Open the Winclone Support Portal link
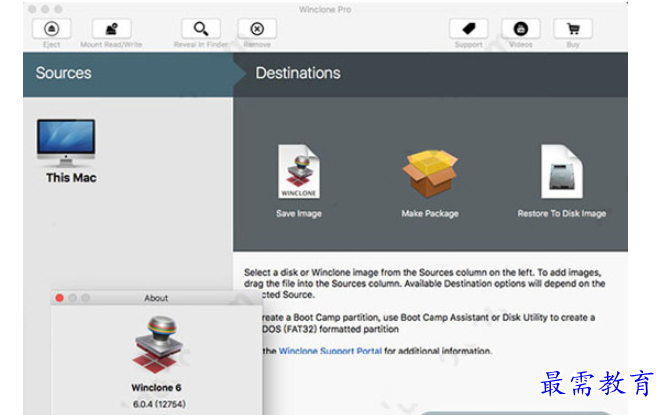This screenshot has height=415, width=662. 330,351
